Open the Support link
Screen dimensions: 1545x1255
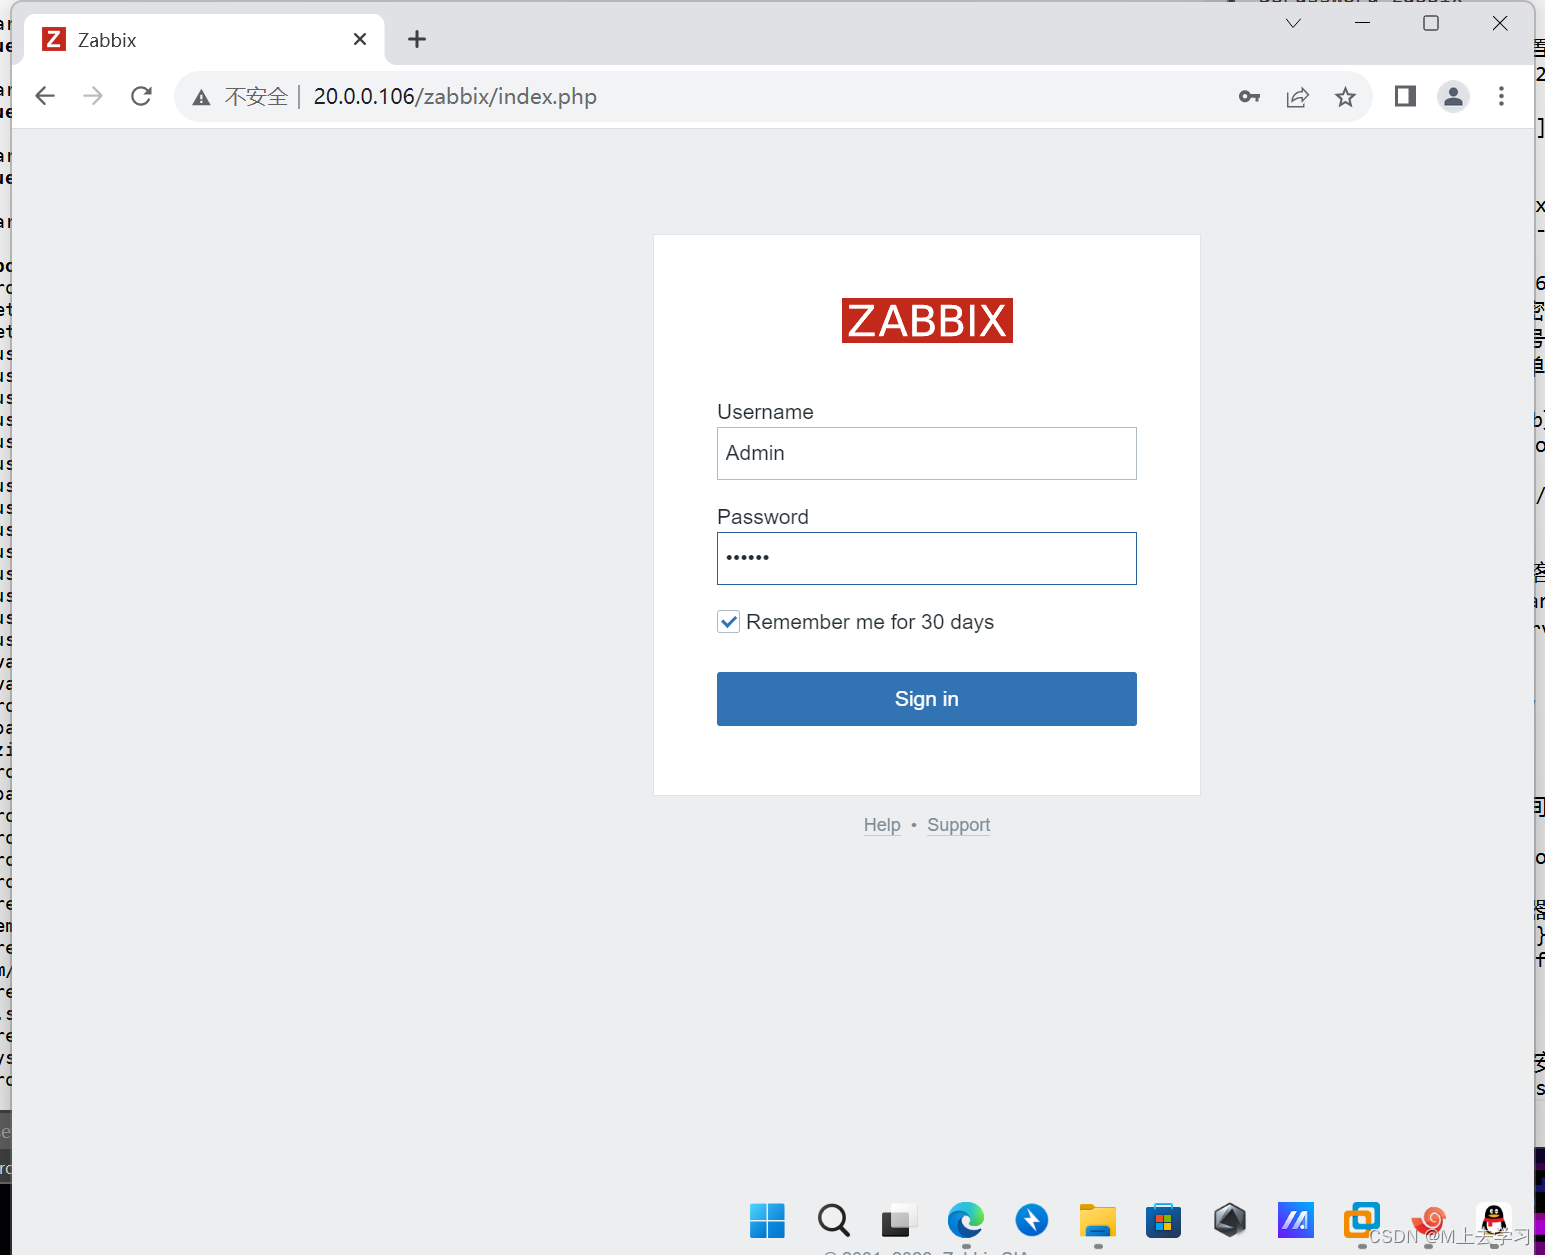click(958, 825)
